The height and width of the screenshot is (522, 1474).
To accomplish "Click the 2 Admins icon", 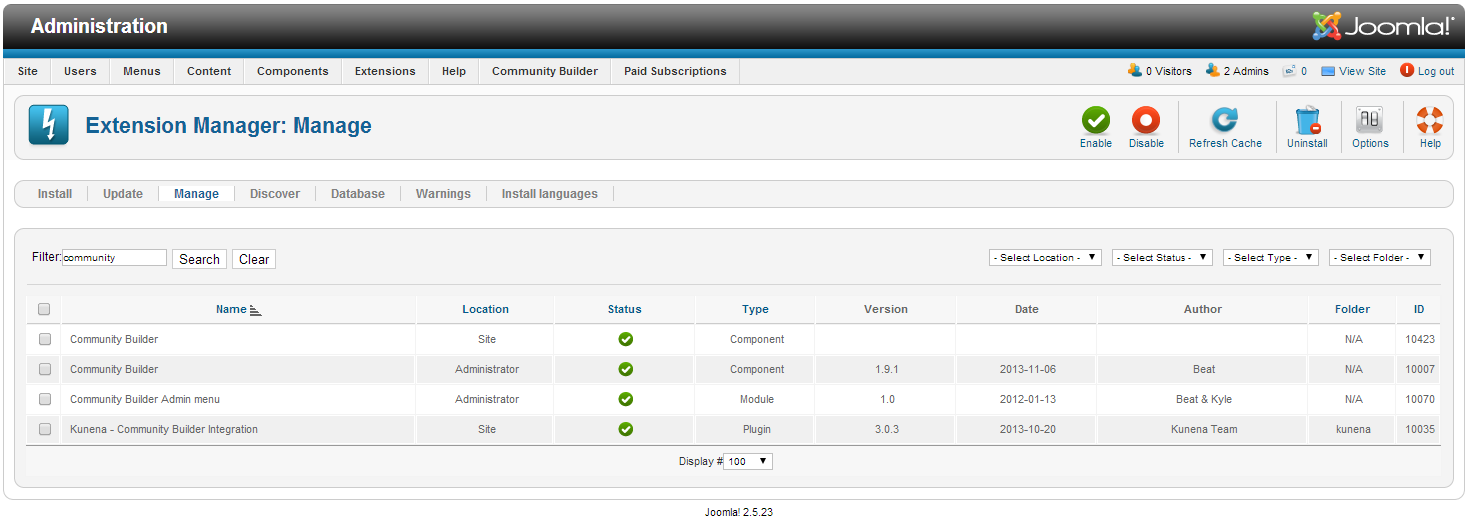I will pos(1213,71).
